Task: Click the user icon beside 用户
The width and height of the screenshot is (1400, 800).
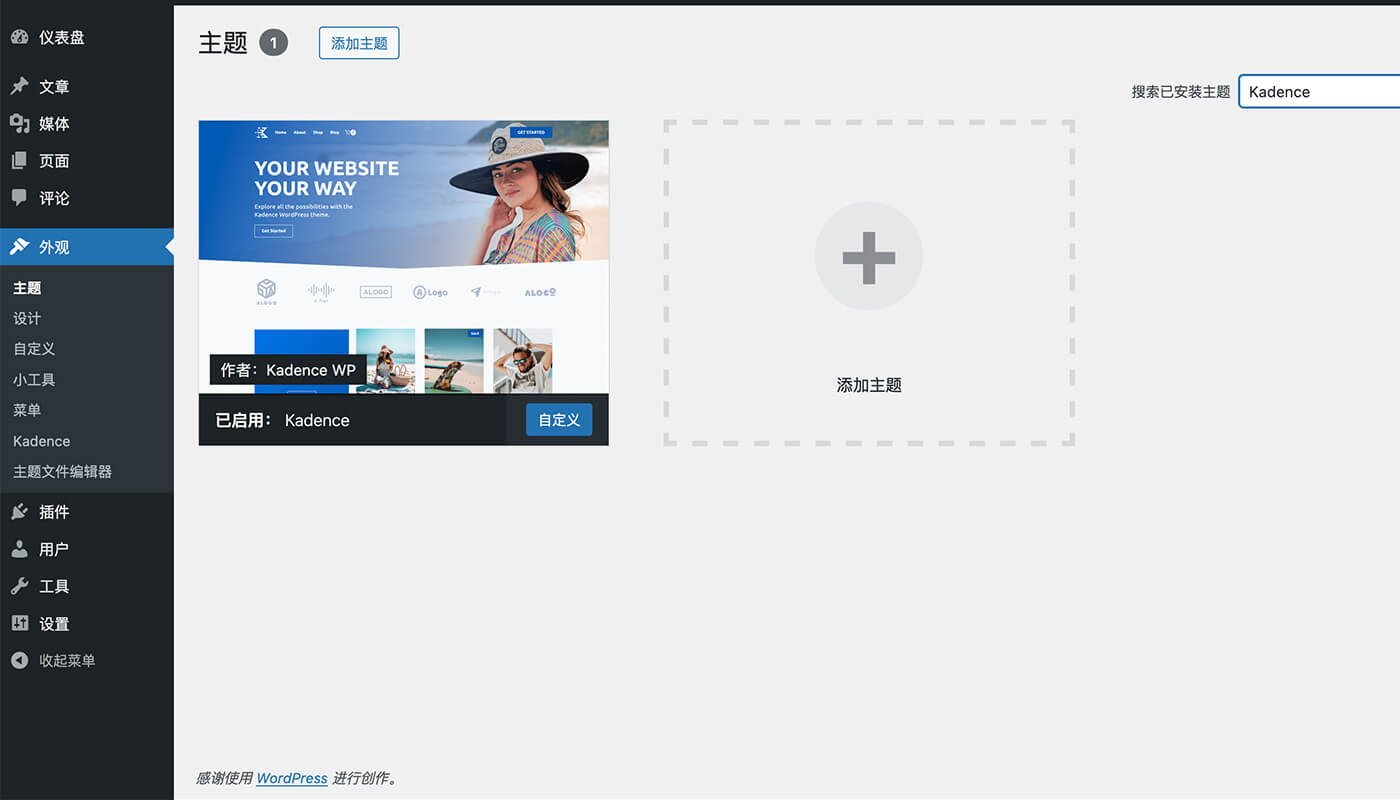Action: [x=19, y=549]
